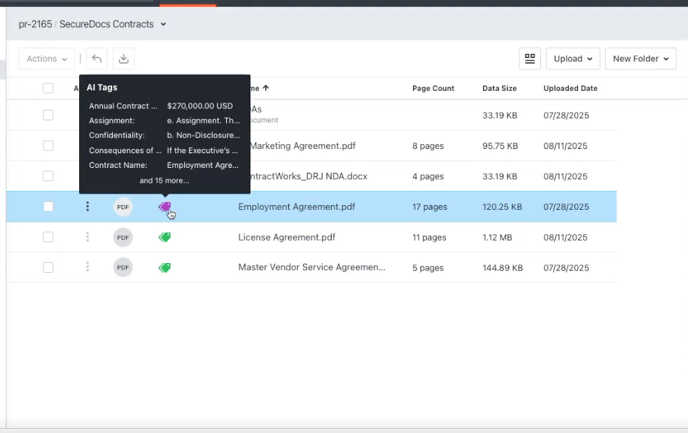Image resolution: width=688 pixels, height=433 pixels.
Task: Open the New Folder dropdown
Action: 641,58
